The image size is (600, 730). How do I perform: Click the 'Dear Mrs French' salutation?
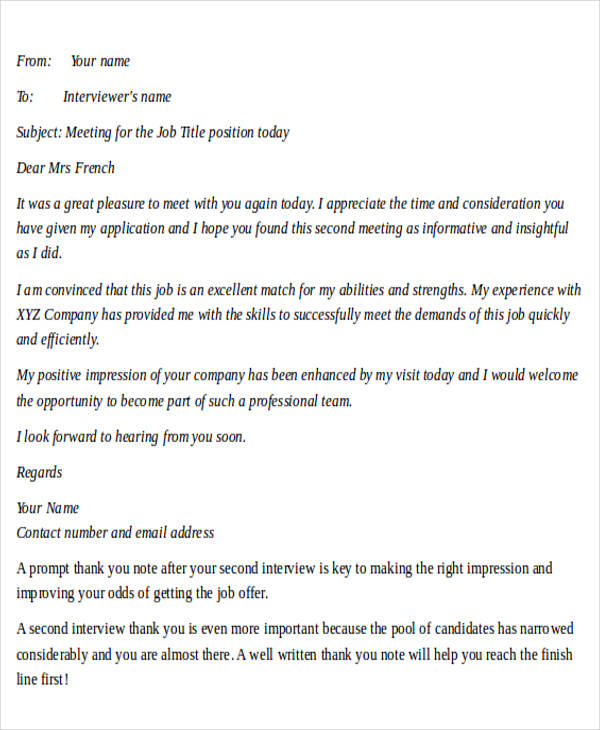click(x=65, y=168)
